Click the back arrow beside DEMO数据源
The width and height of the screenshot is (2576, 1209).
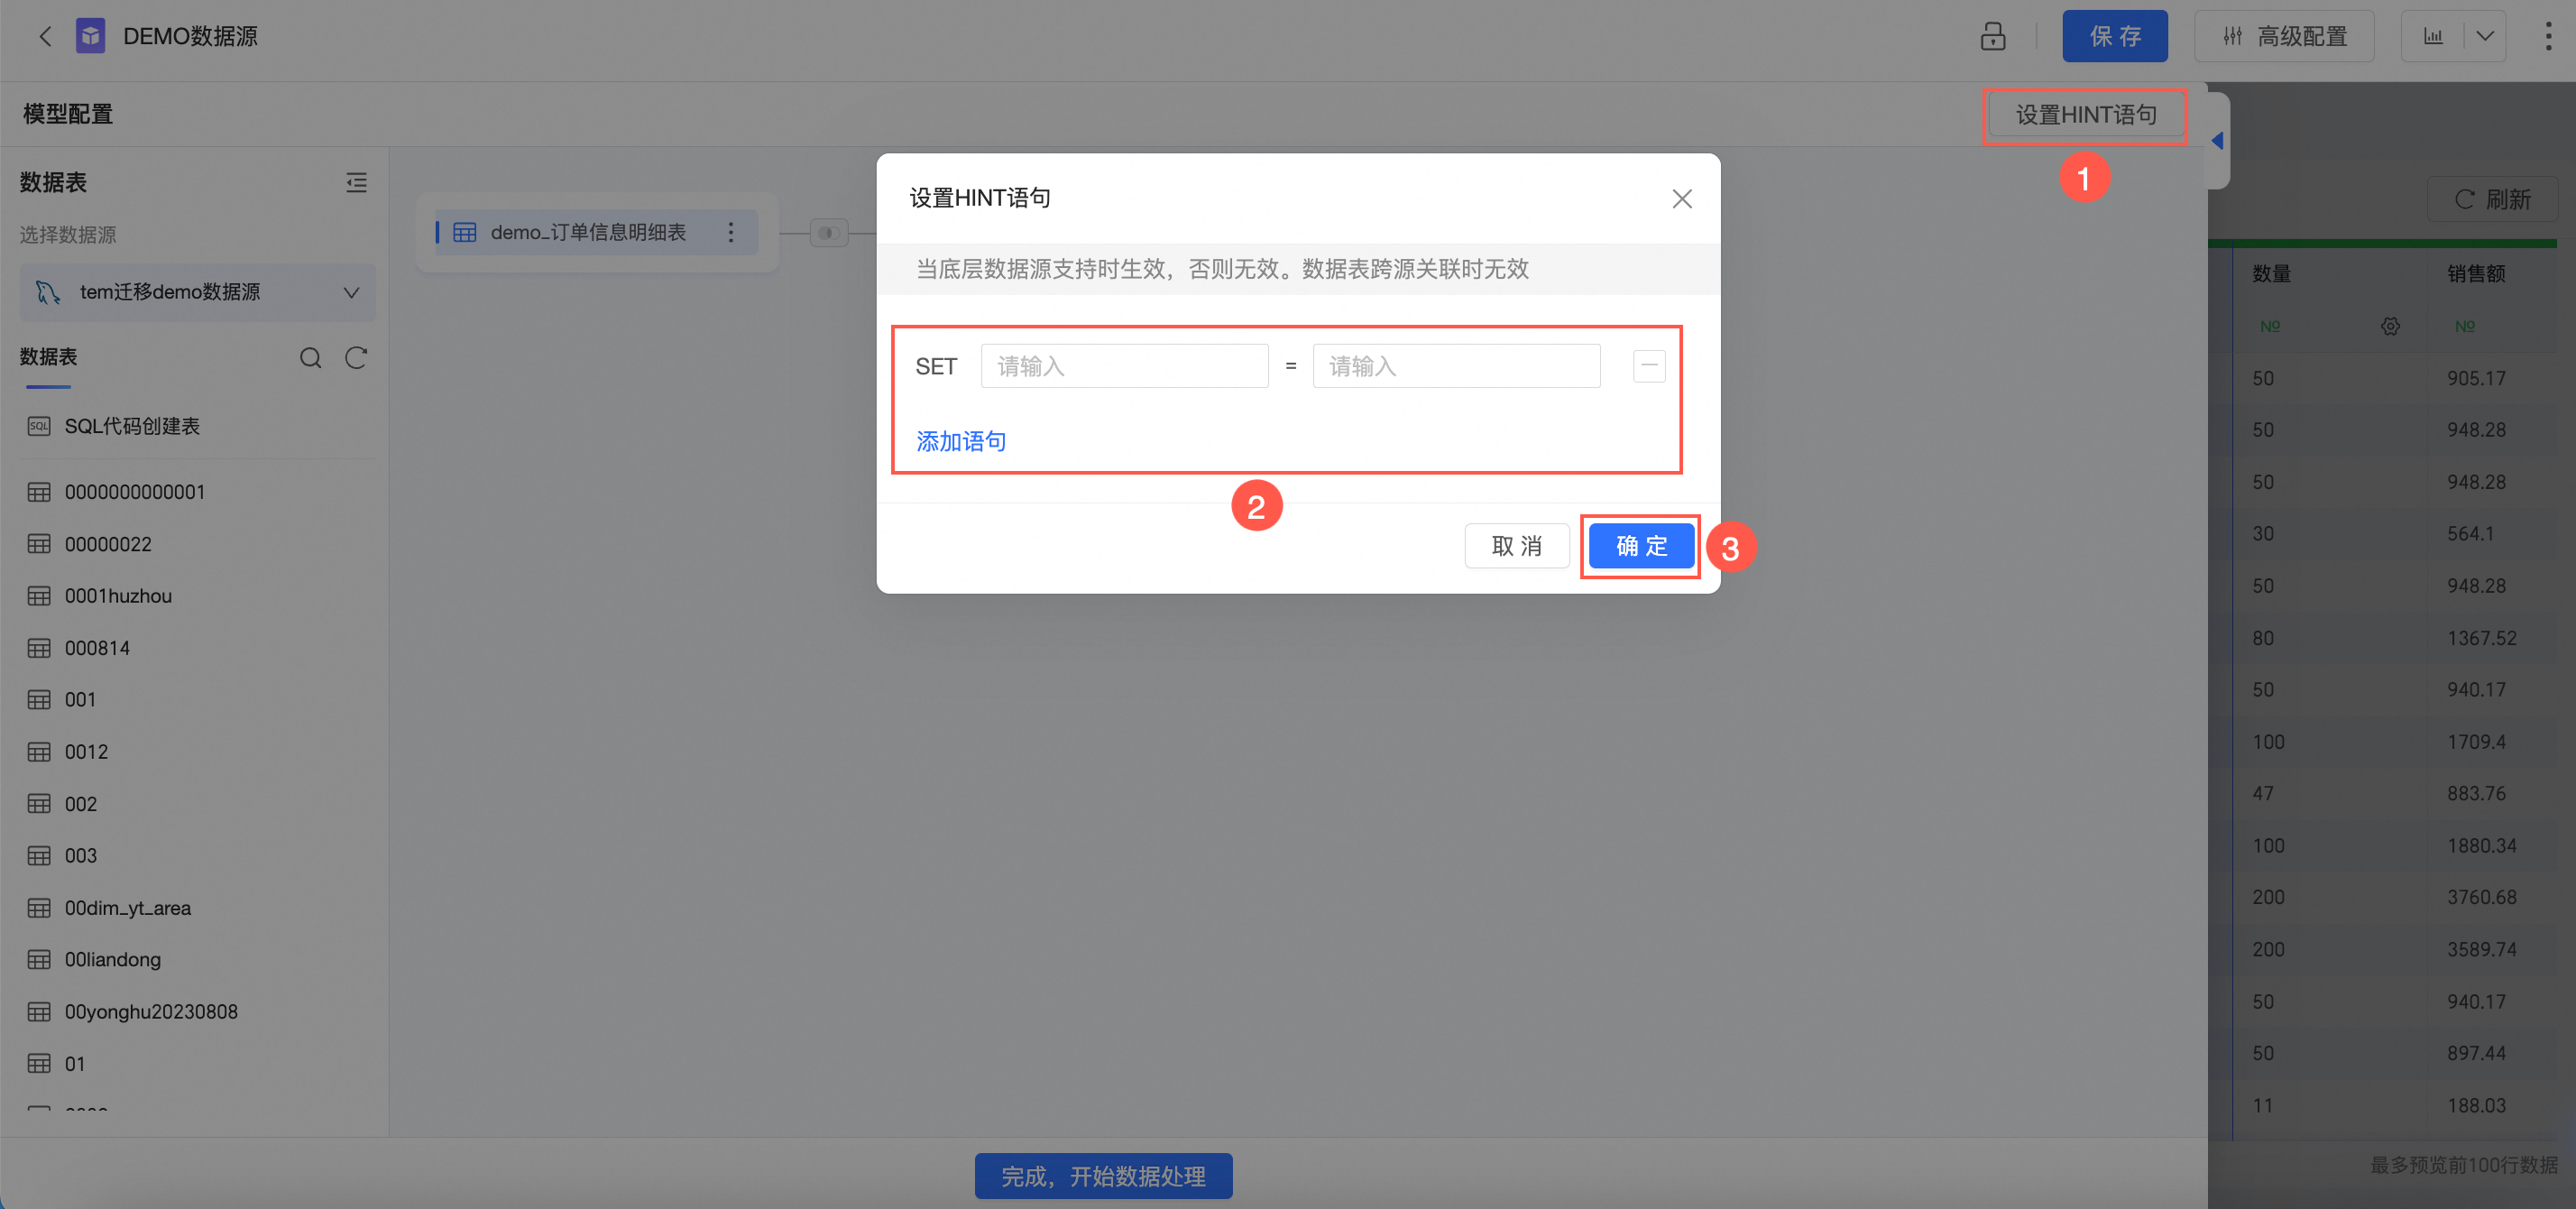point(45,37)
